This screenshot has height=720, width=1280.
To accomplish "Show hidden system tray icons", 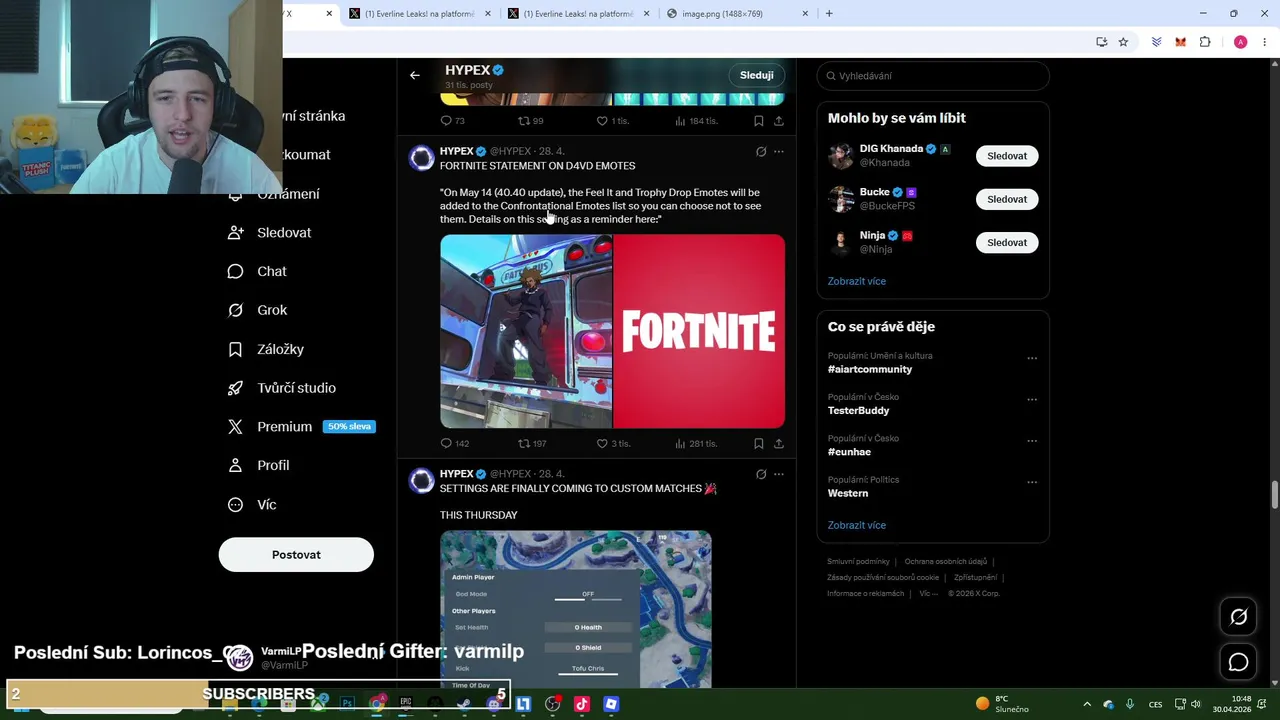I will 1087,704.
